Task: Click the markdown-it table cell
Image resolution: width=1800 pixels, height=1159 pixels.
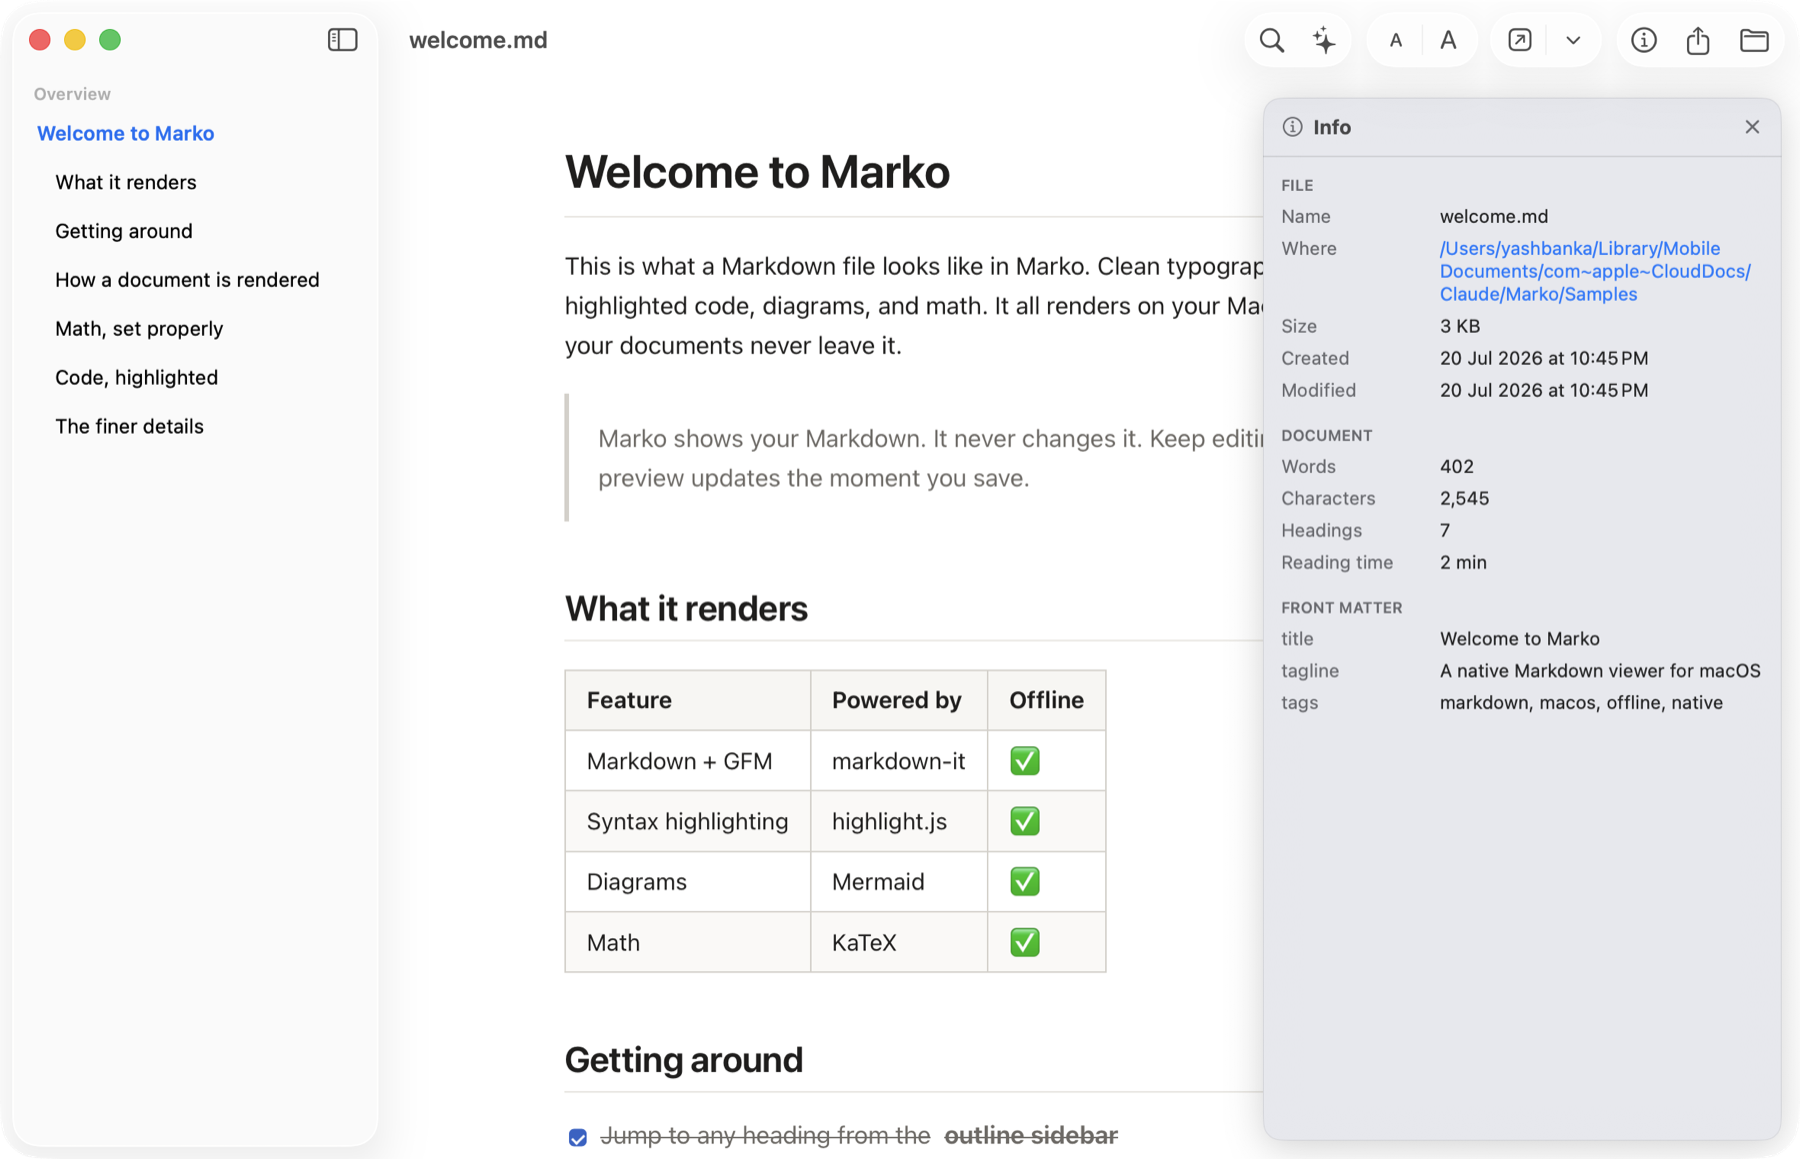Action: pyautogui.click(x=898, y=761)
